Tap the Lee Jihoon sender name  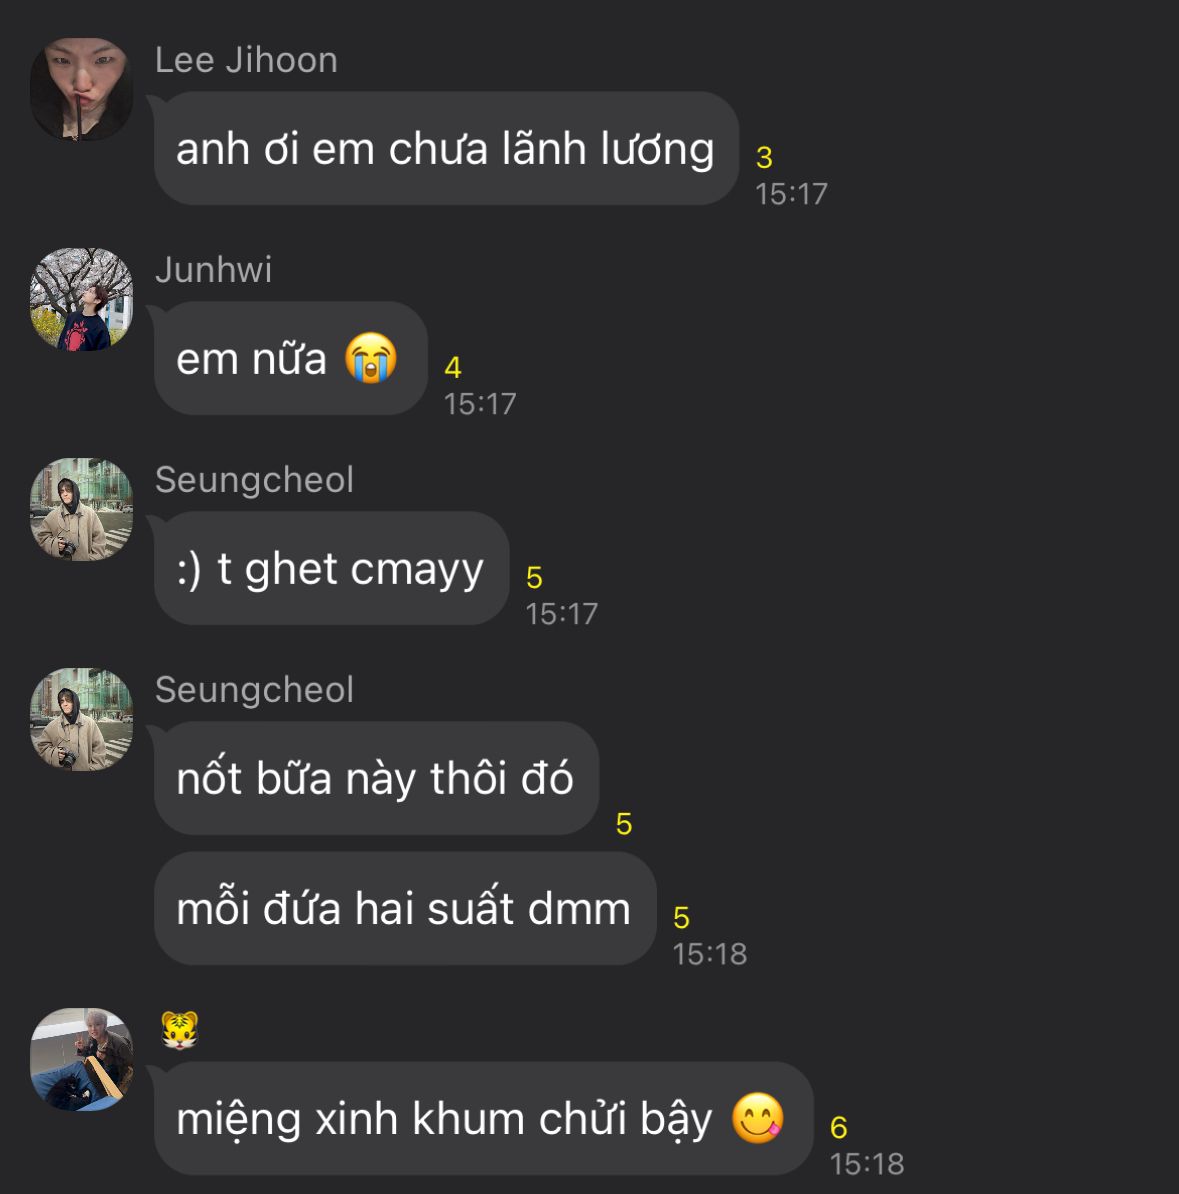[246, 60]
